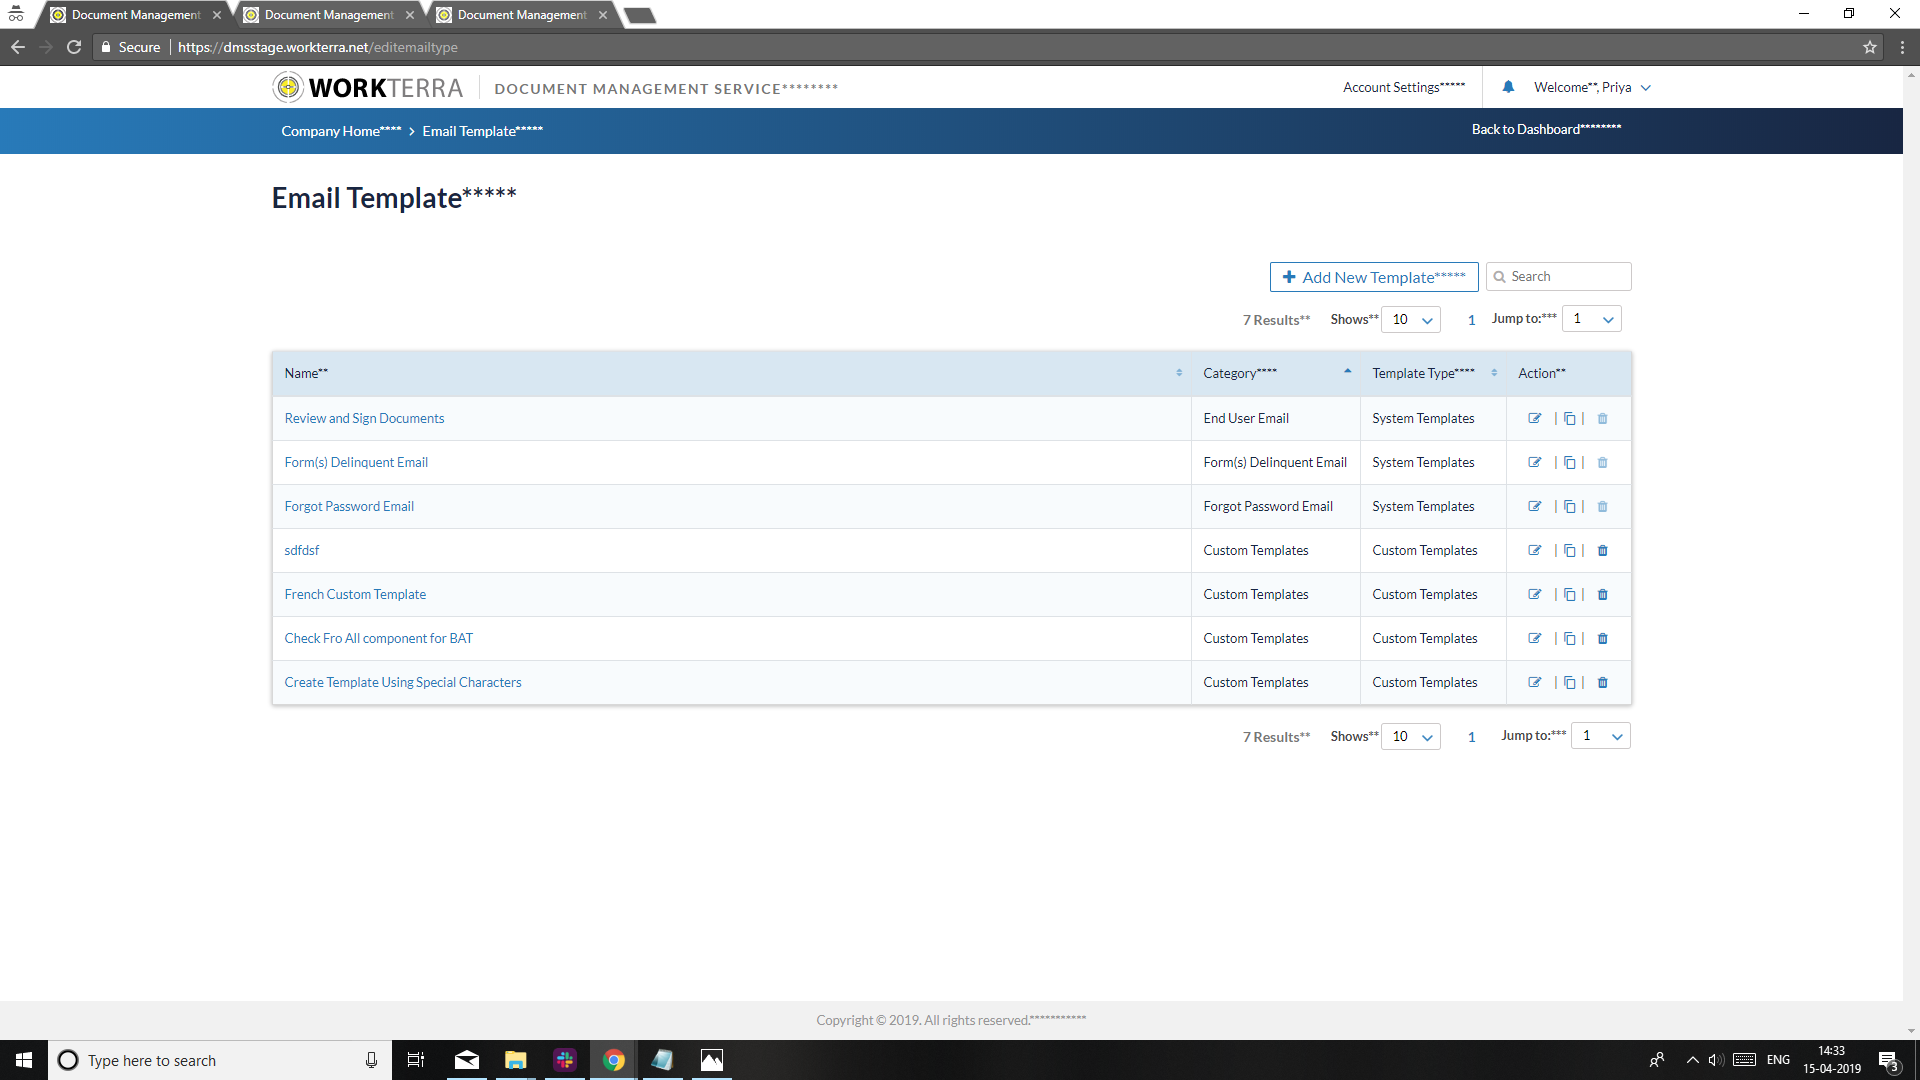Open the top Shows 10 dropdown
Image resolution: width=1920 pixels, height=1080 pixels.
pyautogui.click(x=1411, y=320)
